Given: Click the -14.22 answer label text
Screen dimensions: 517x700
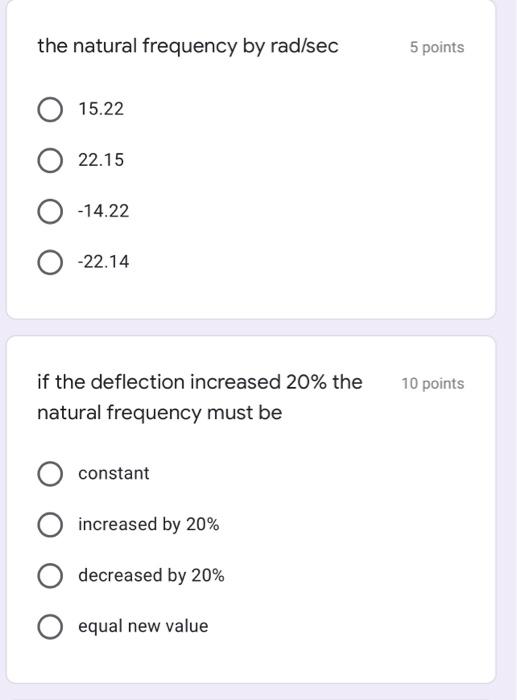Looking at the screenshot, I should pos(103,211).
